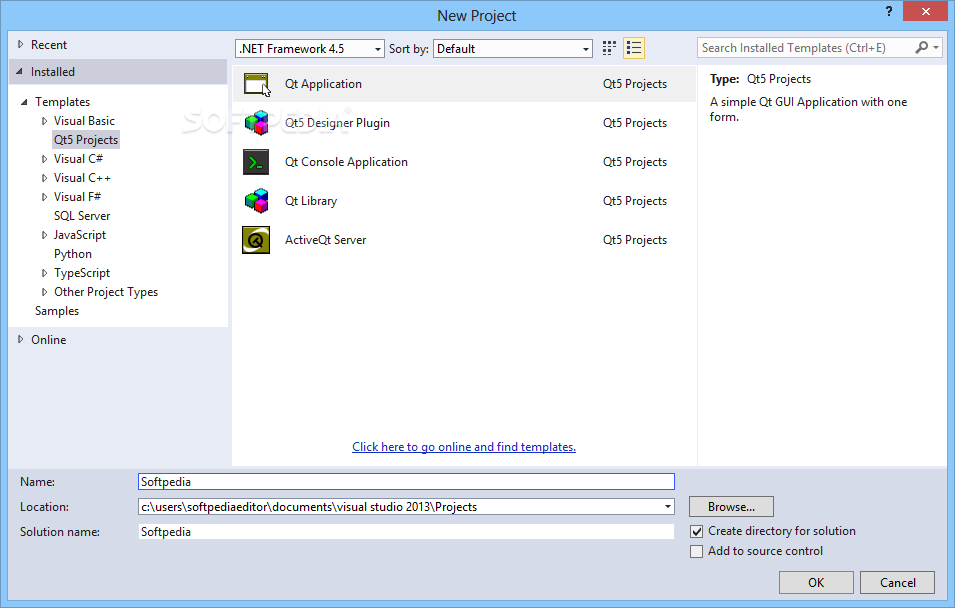The image size is (955, 608).
Task: Click the link to find templates online
Action: [463, 447]
